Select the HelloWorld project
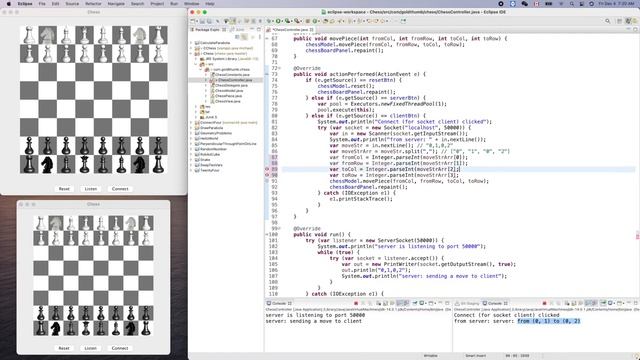Screen dimensions: 640x360 [208, 138]
